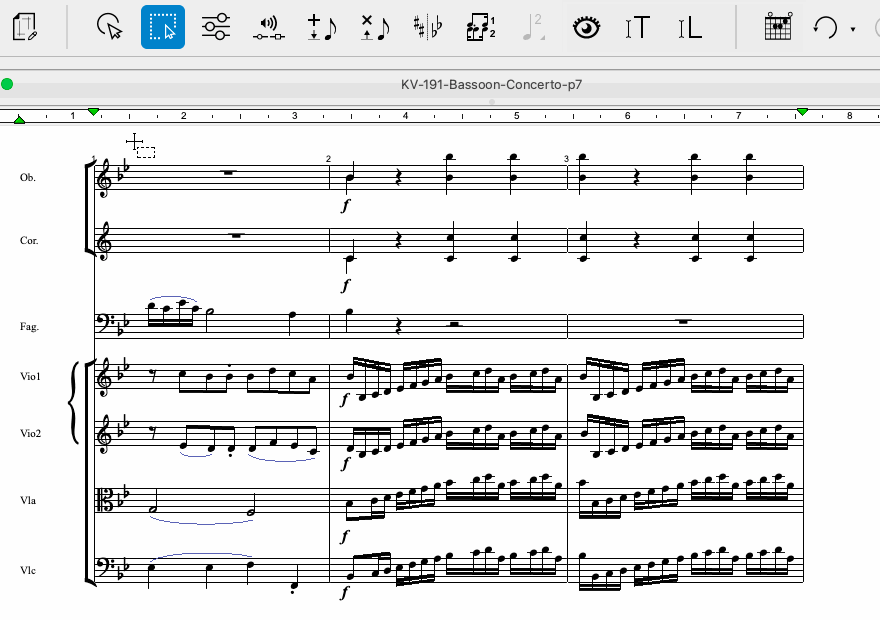
Task: Expand the undo history dropdown arrow
Action: pyautogui.click(x=852, y=29)
